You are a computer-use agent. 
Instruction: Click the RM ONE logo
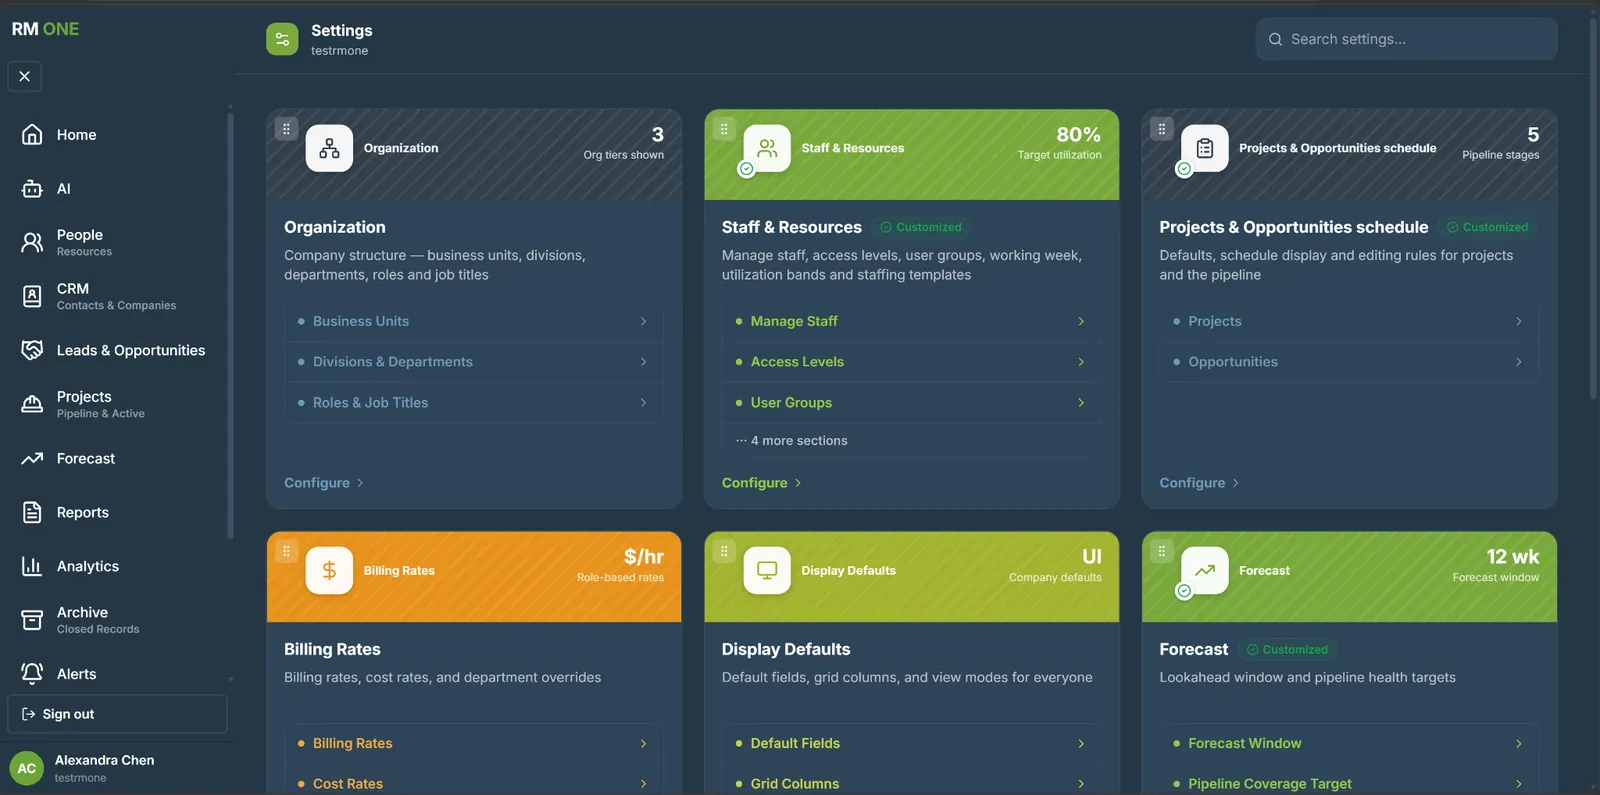click(x=45, y=29)
